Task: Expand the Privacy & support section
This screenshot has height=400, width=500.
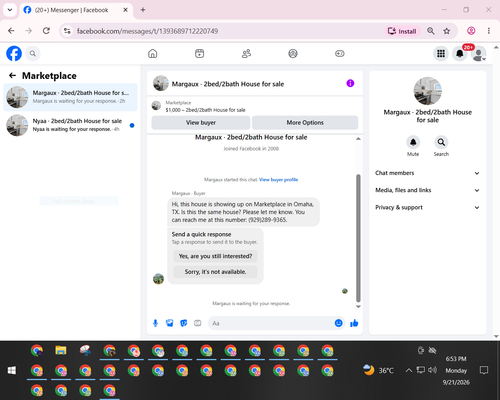Action: pyautogui.click(x=427, y=207)
